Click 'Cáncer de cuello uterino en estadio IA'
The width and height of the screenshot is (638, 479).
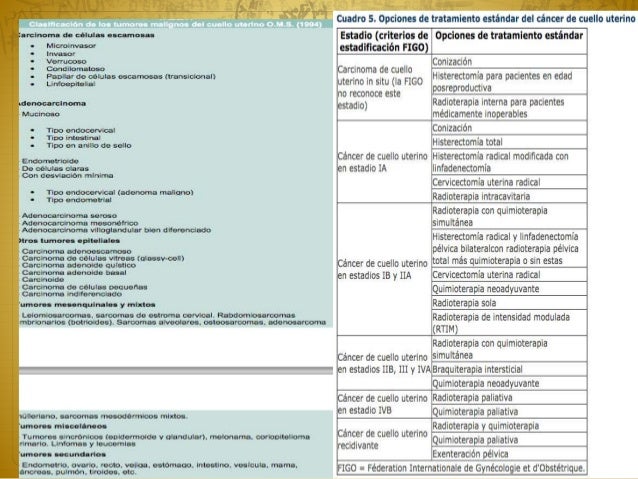[x=384, y=162]
